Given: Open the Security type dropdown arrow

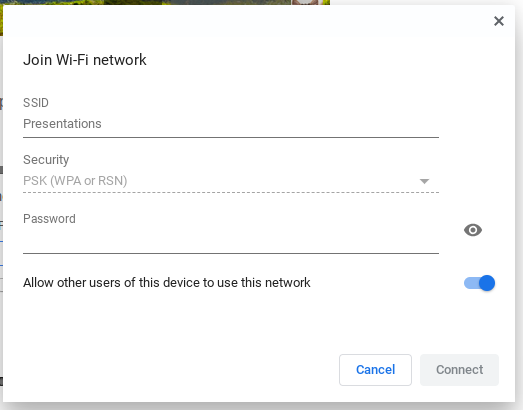Looking at the screenshot, I should [x=424, y=181].
